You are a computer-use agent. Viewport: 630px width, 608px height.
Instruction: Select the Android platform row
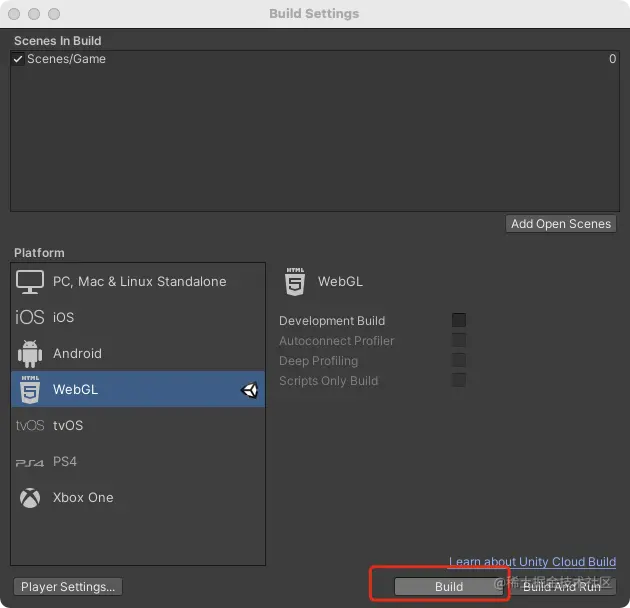point(138,353)
